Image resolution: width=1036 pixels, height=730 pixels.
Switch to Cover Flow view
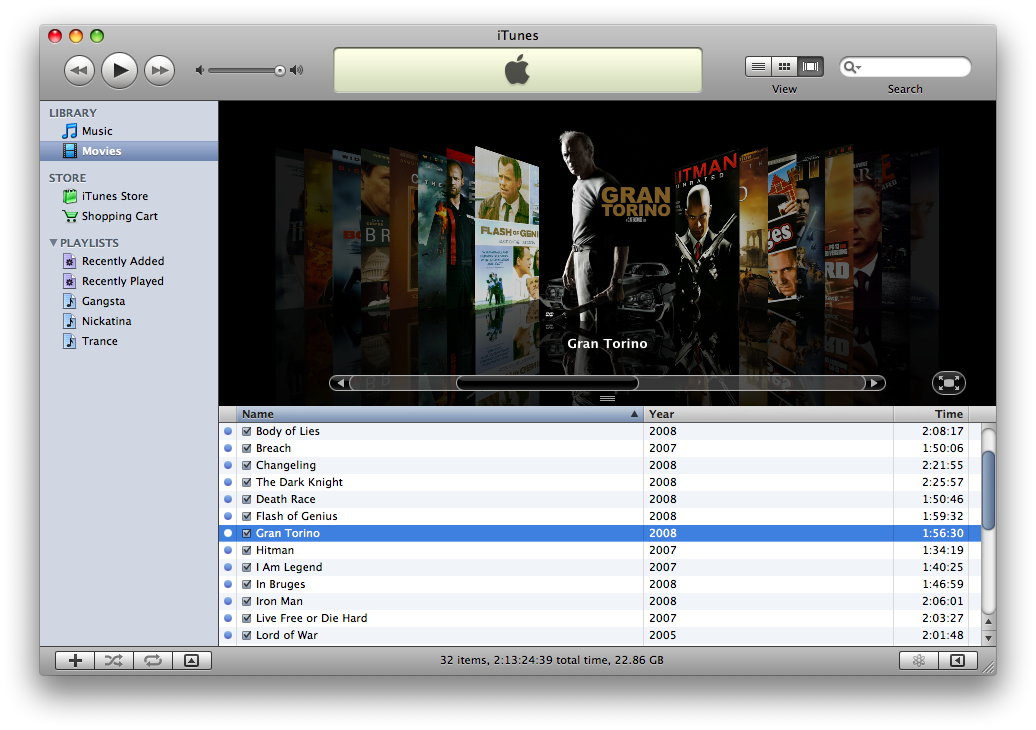tap(810, 67)
